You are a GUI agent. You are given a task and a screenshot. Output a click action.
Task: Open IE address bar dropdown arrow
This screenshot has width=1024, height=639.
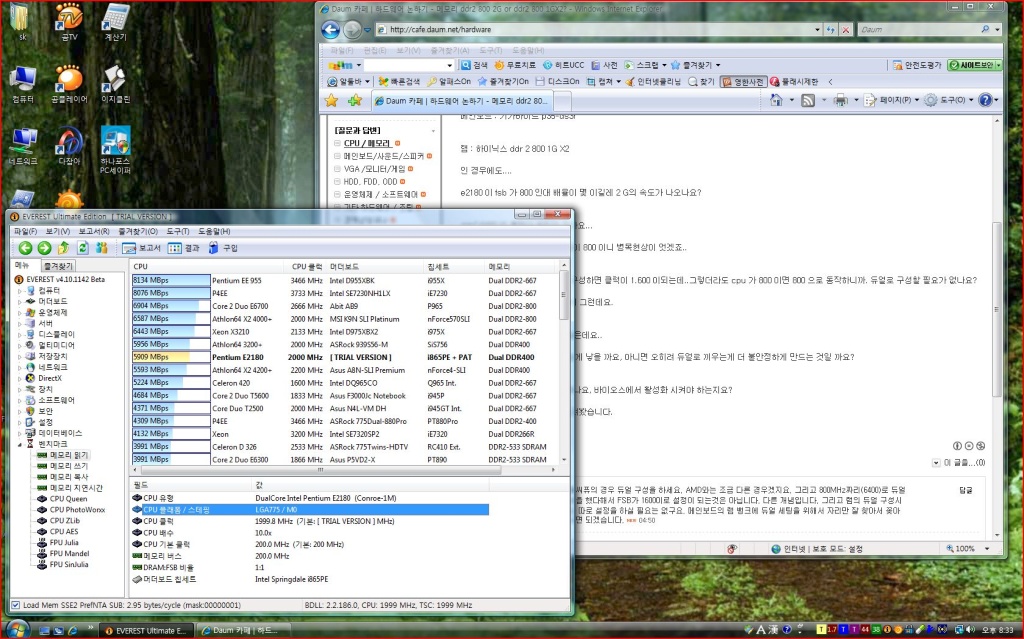click(817, 29)
